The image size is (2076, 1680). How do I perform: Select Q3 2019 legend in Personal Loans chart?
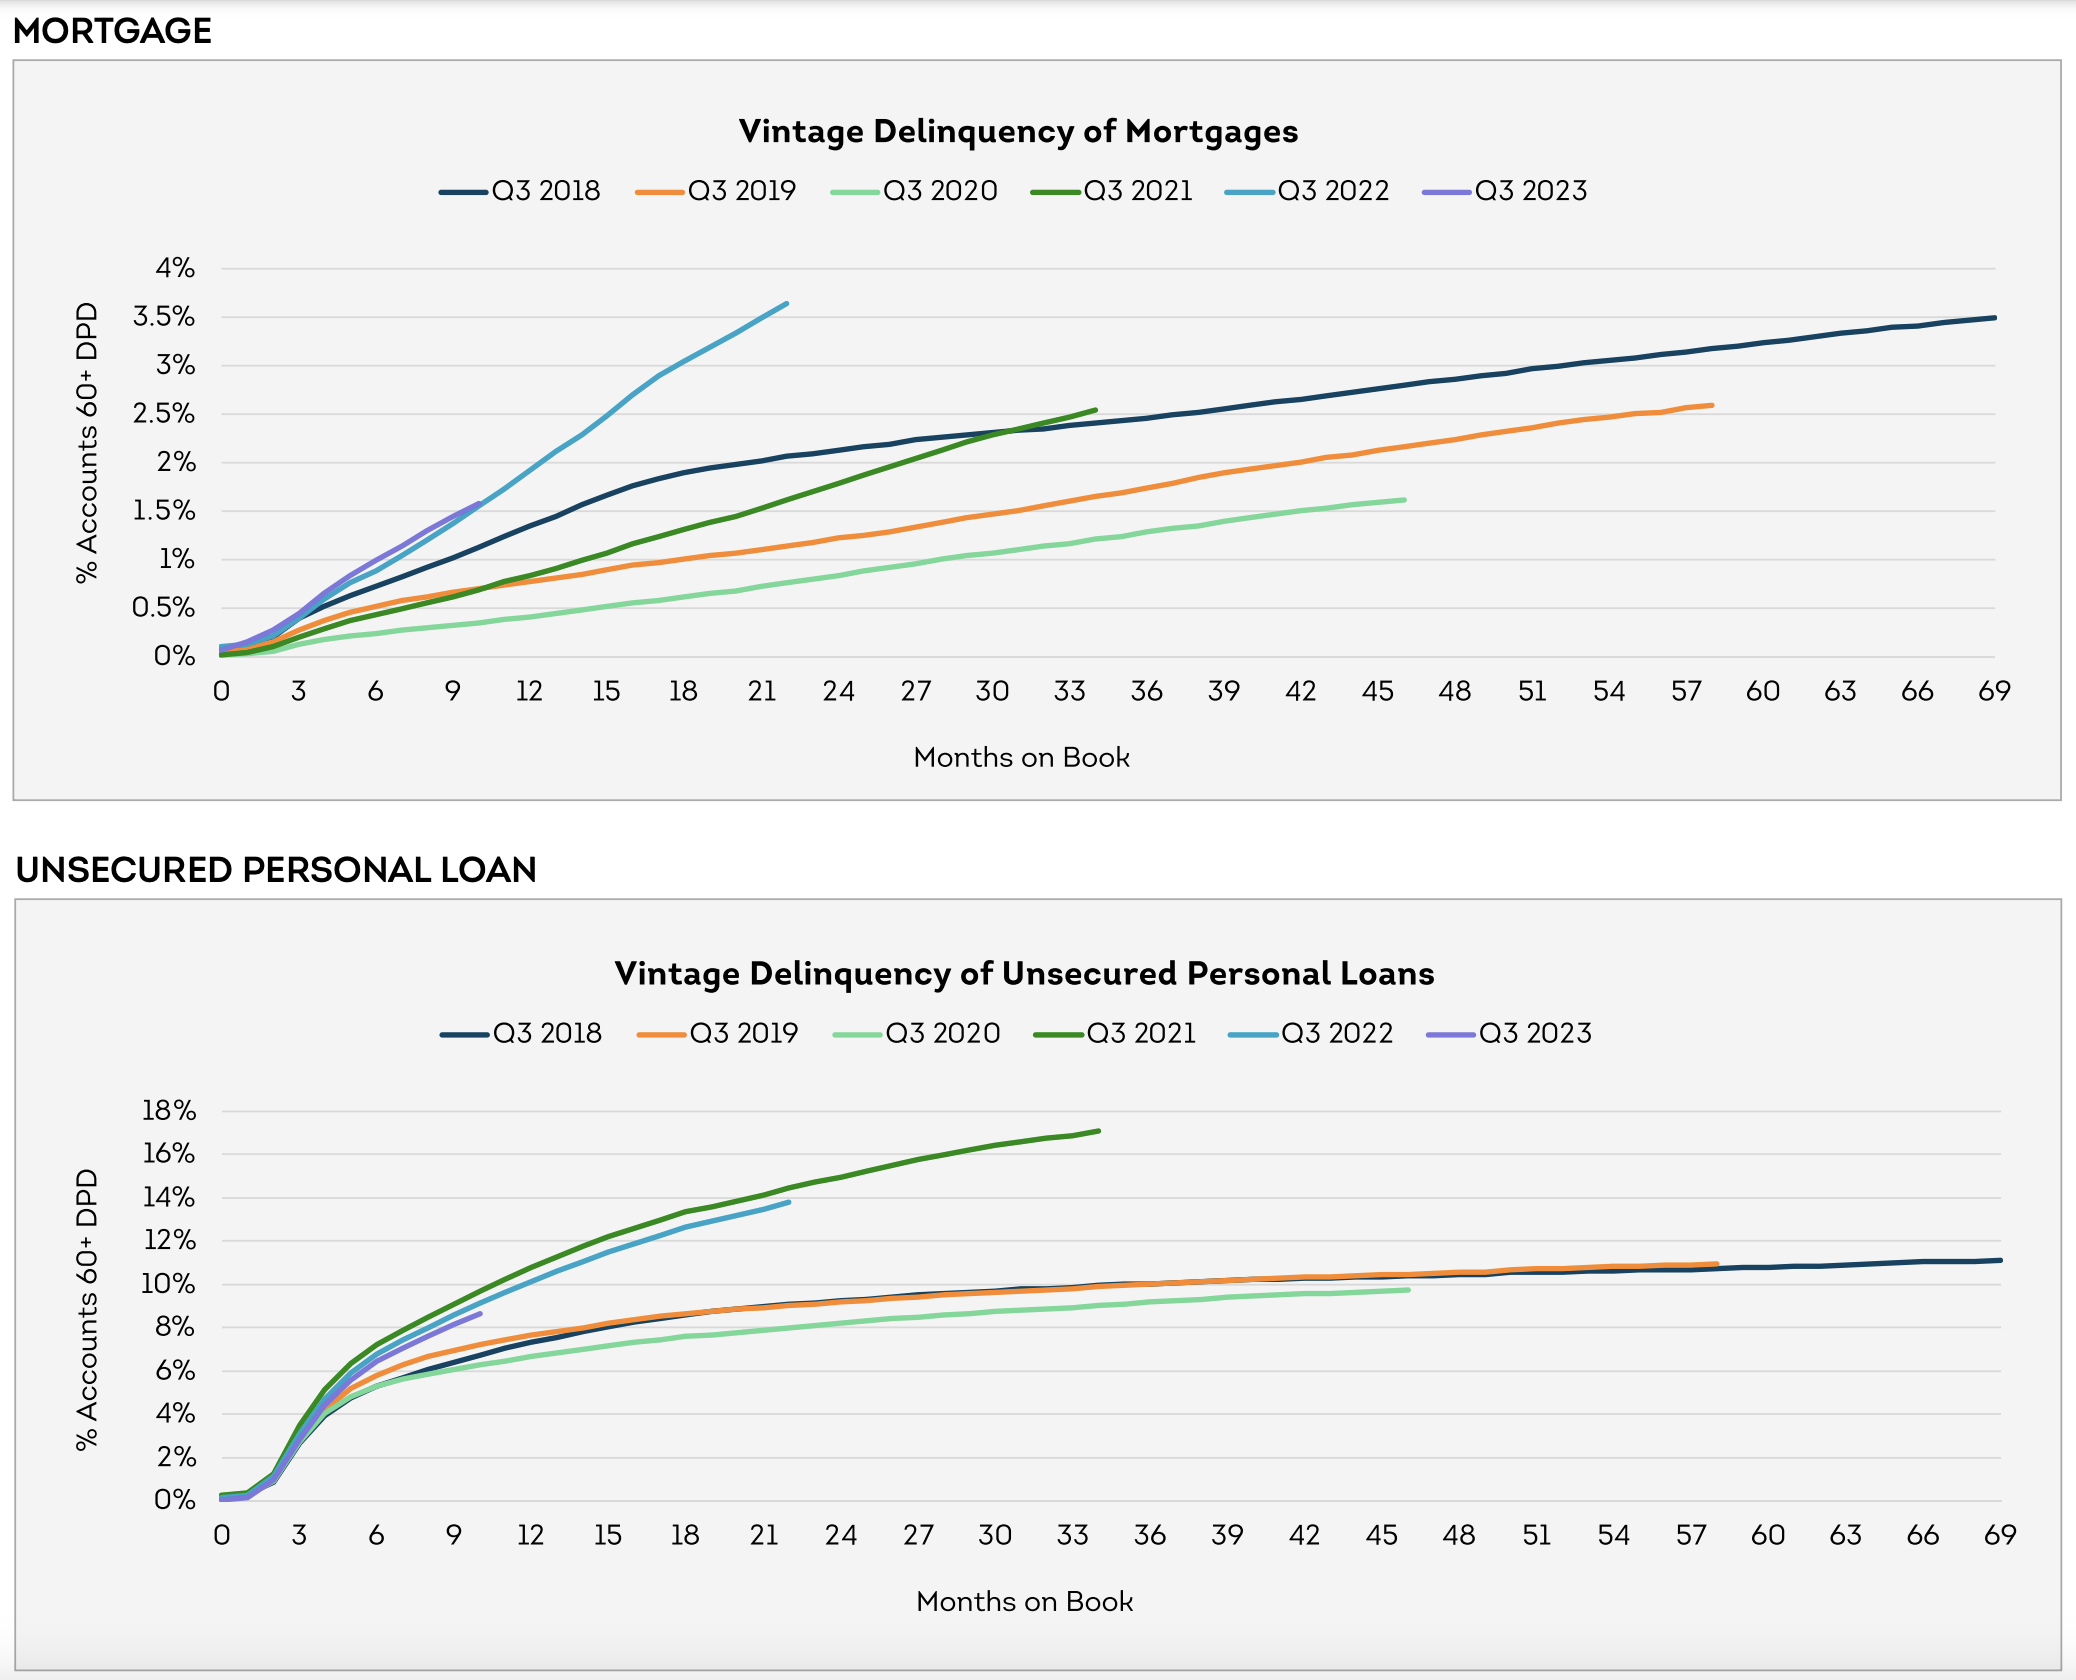pyautogui.click(x=743, y=1033)
